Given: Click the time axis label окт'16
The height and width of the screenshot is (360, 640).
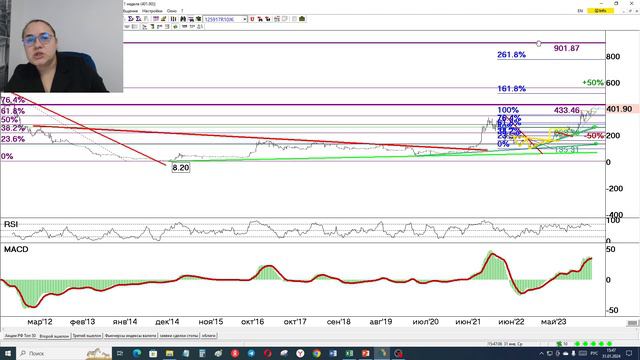Looking at the screenshot, I should (x=253, y=322).
